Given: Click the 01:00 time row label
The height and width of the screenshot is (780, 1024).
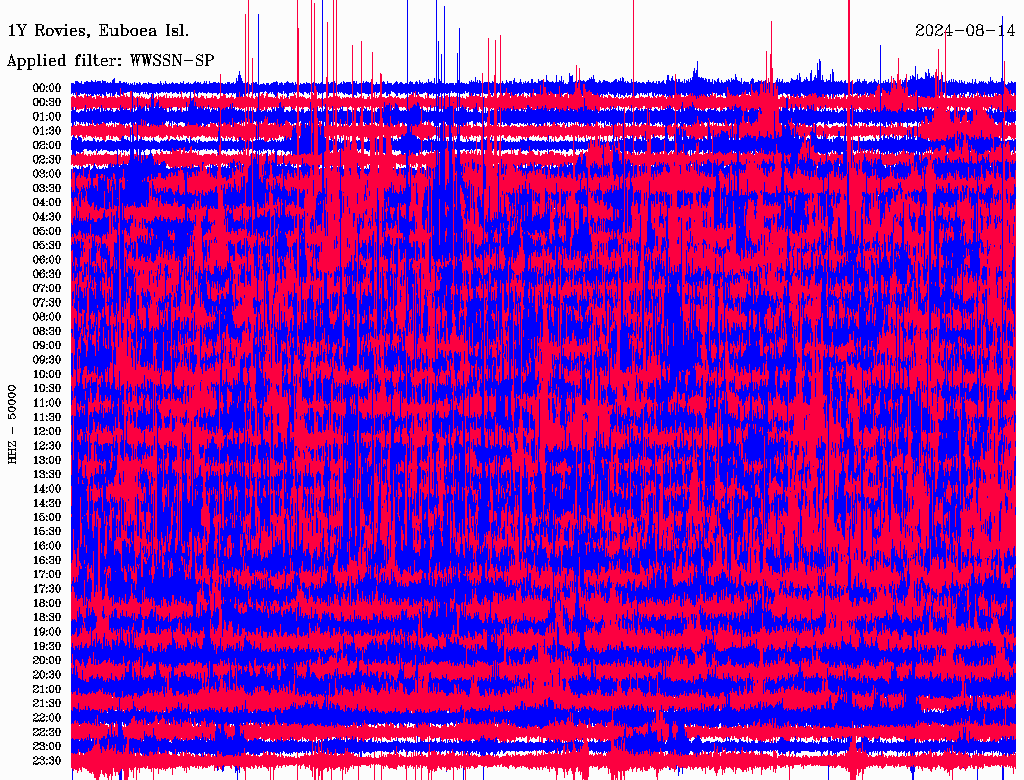Looking at the screenshot, I should (x=48, y=117).
